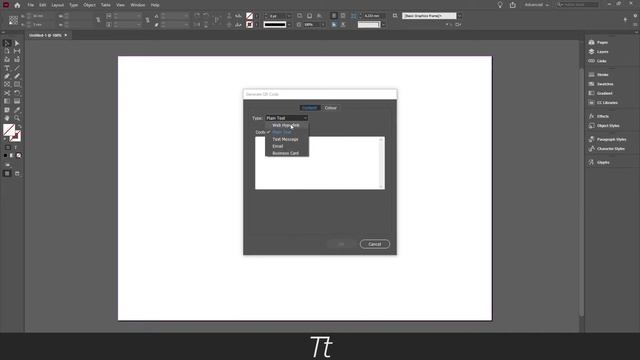Open the Stroke panel
This screenshot has height=360, width=640.
coord(598,75)
